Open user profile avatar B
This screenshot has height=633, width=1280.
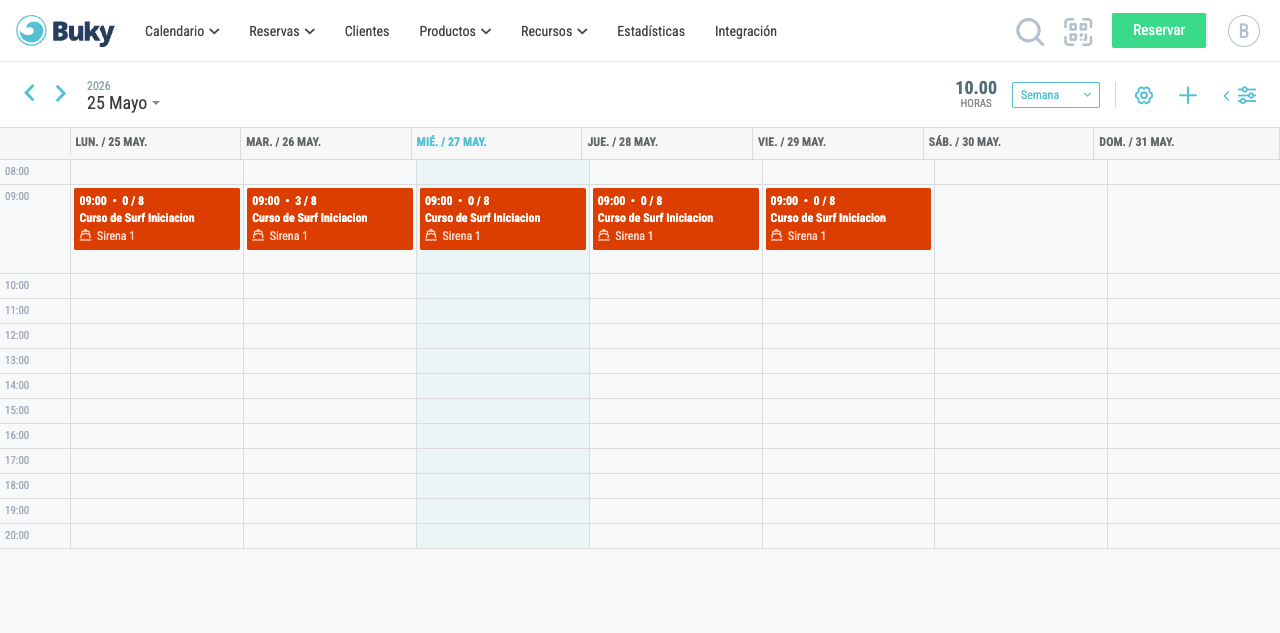click(1243, 31)
